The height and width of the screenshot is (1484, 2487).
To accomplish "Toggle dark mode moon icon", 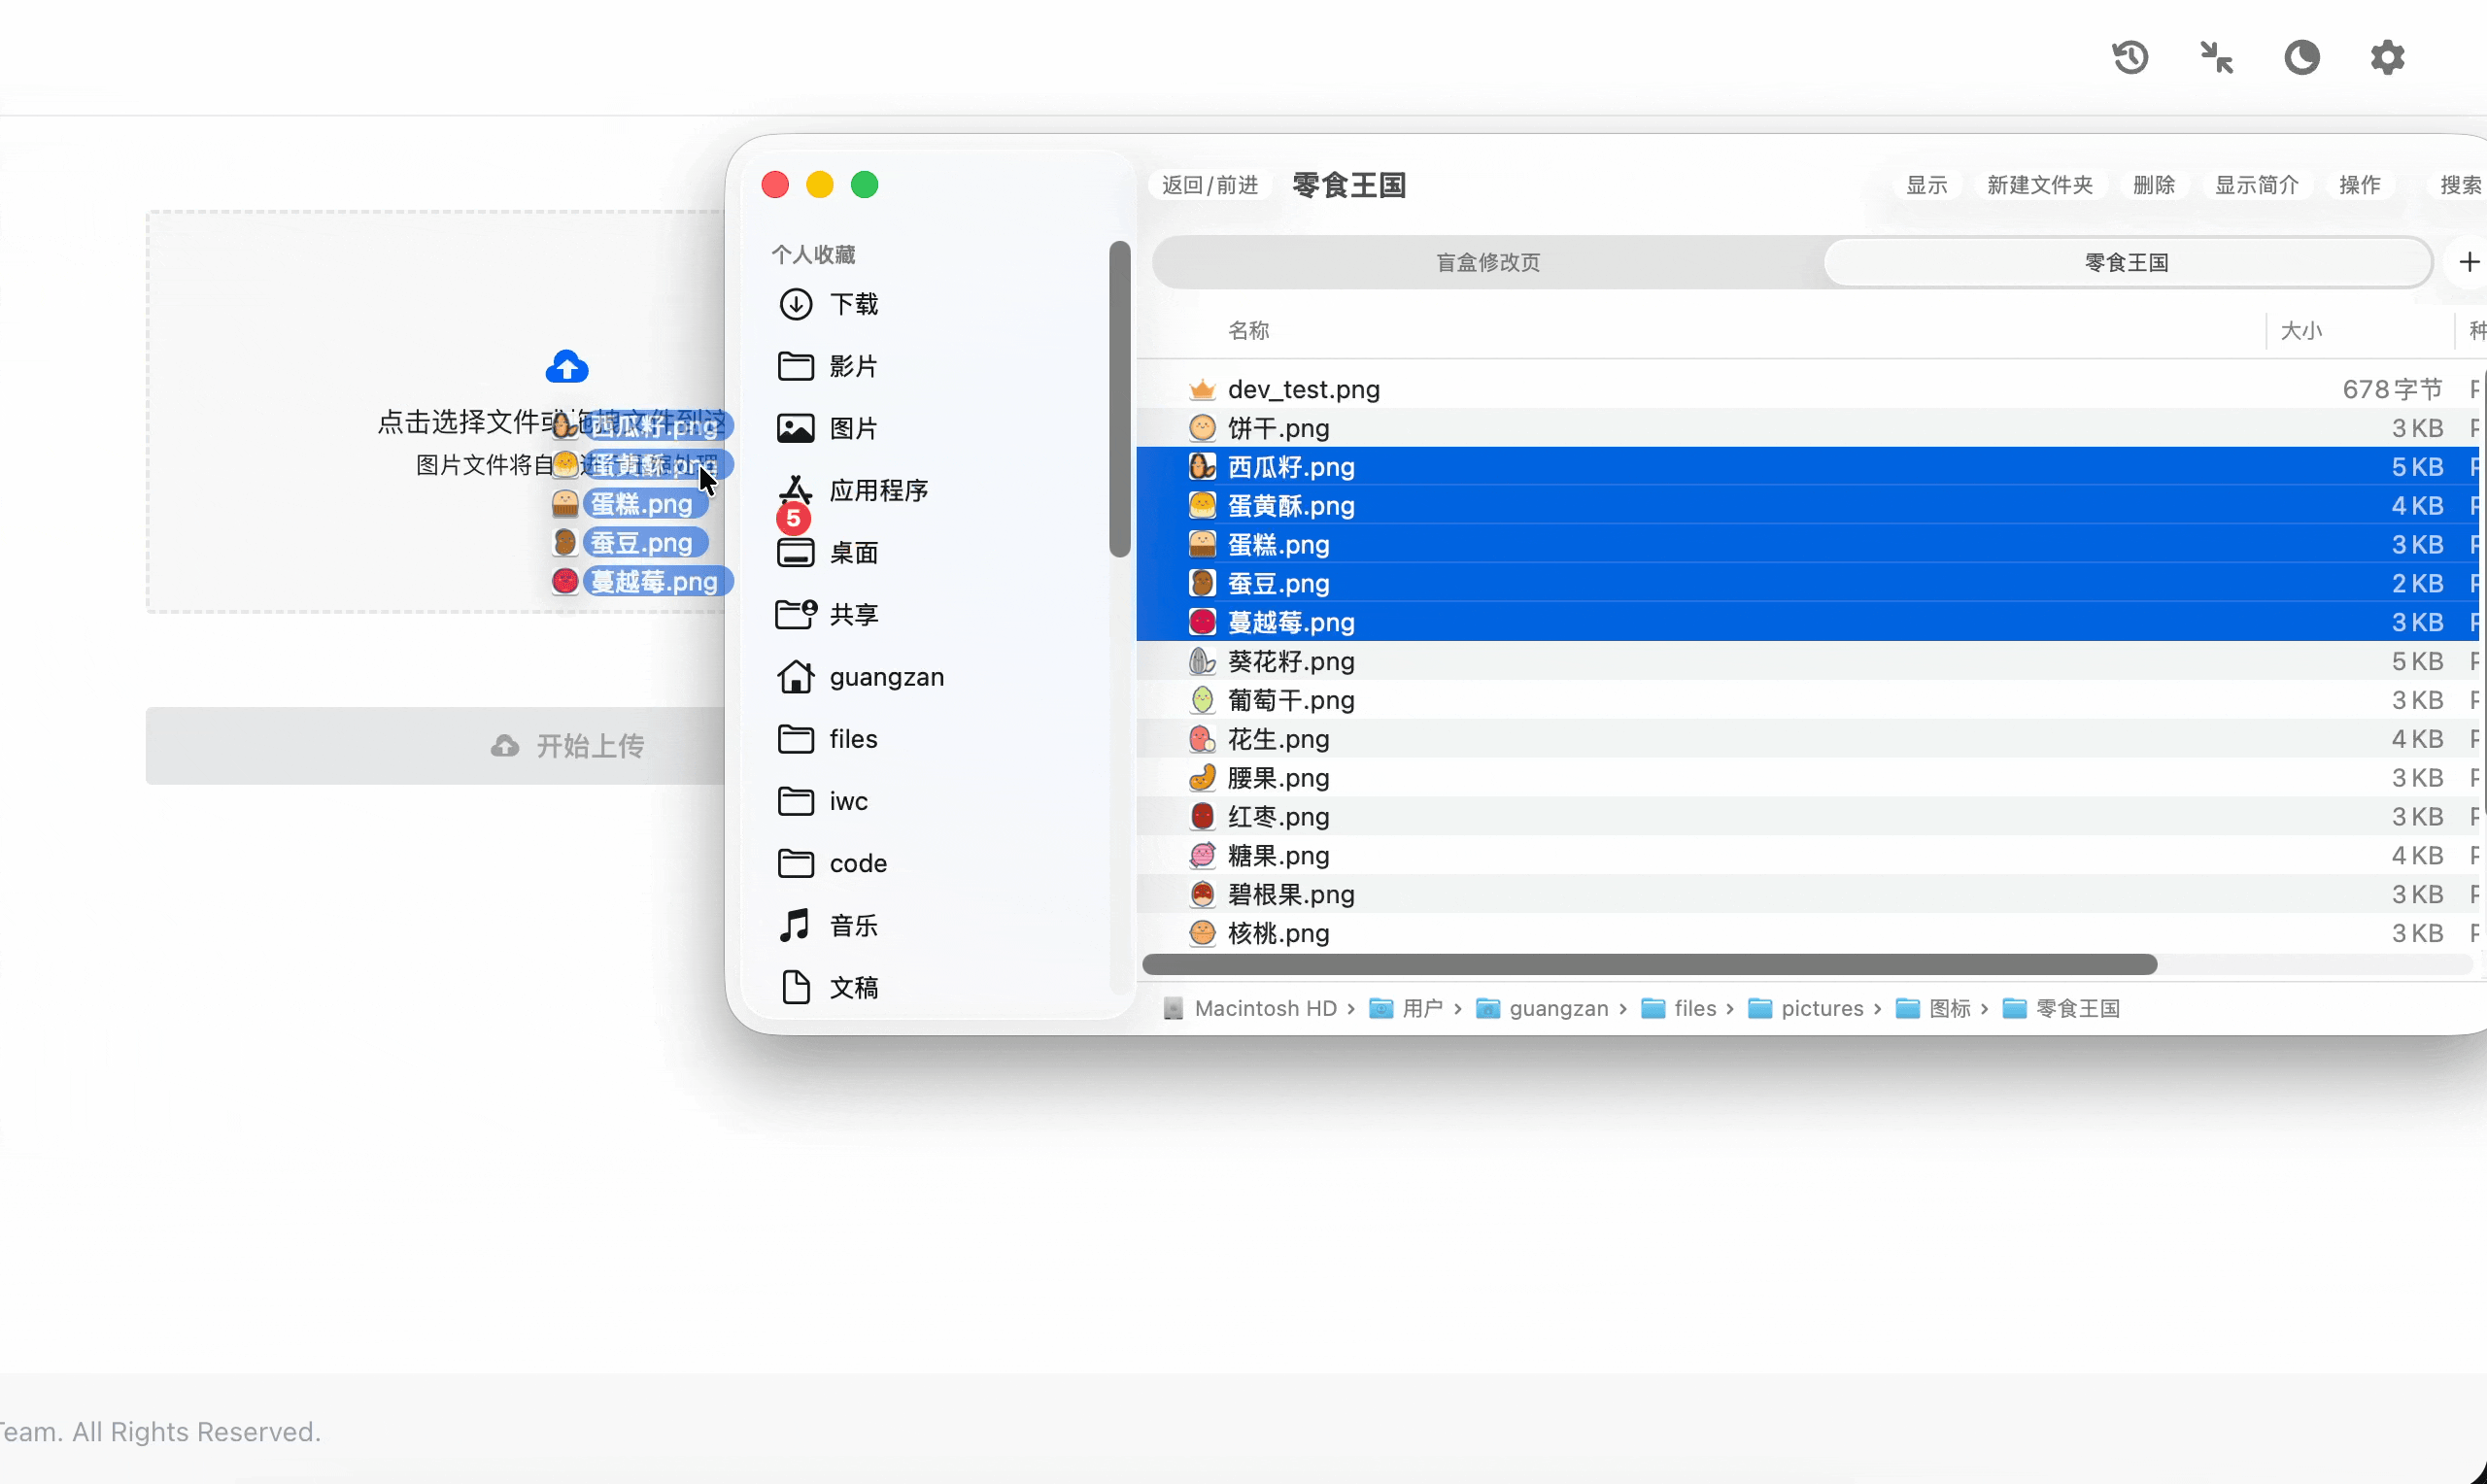I will 2301,57.
